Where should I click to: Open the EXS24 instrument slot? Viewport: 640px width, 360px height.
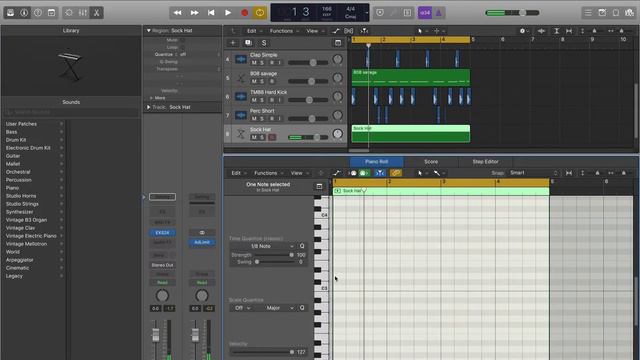click(x=162, y=233)
